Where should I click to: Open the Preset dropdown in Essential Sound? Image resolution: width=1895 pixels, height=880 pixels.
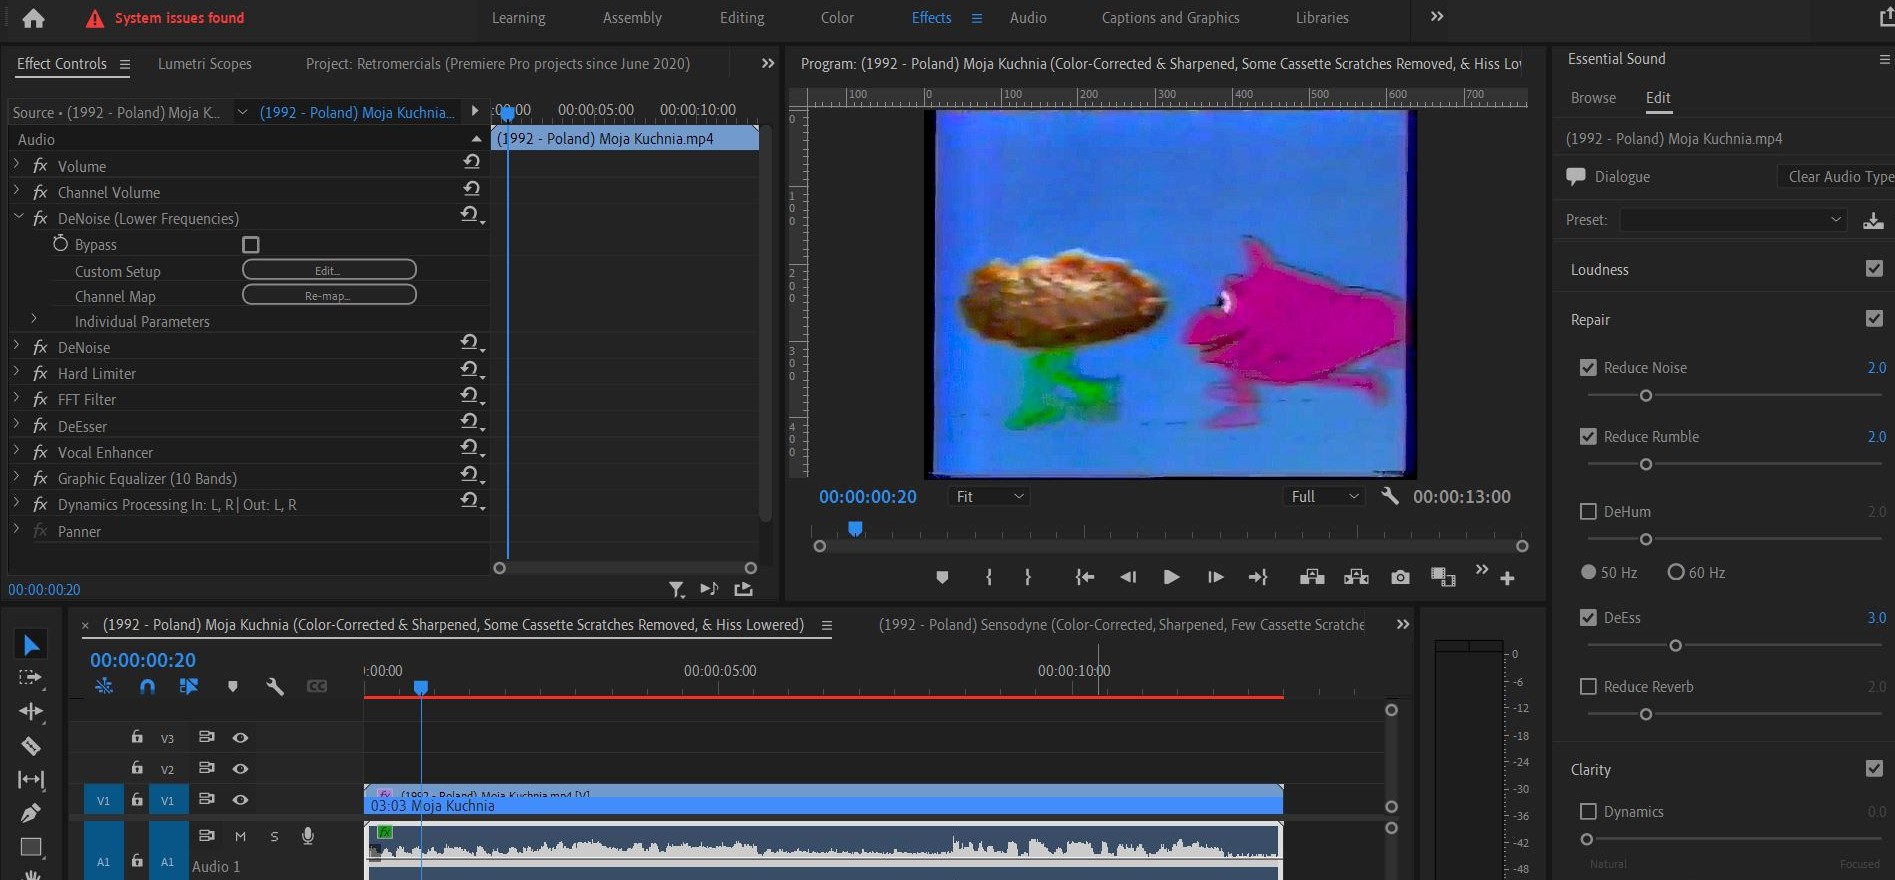[x=1733, y=220]
